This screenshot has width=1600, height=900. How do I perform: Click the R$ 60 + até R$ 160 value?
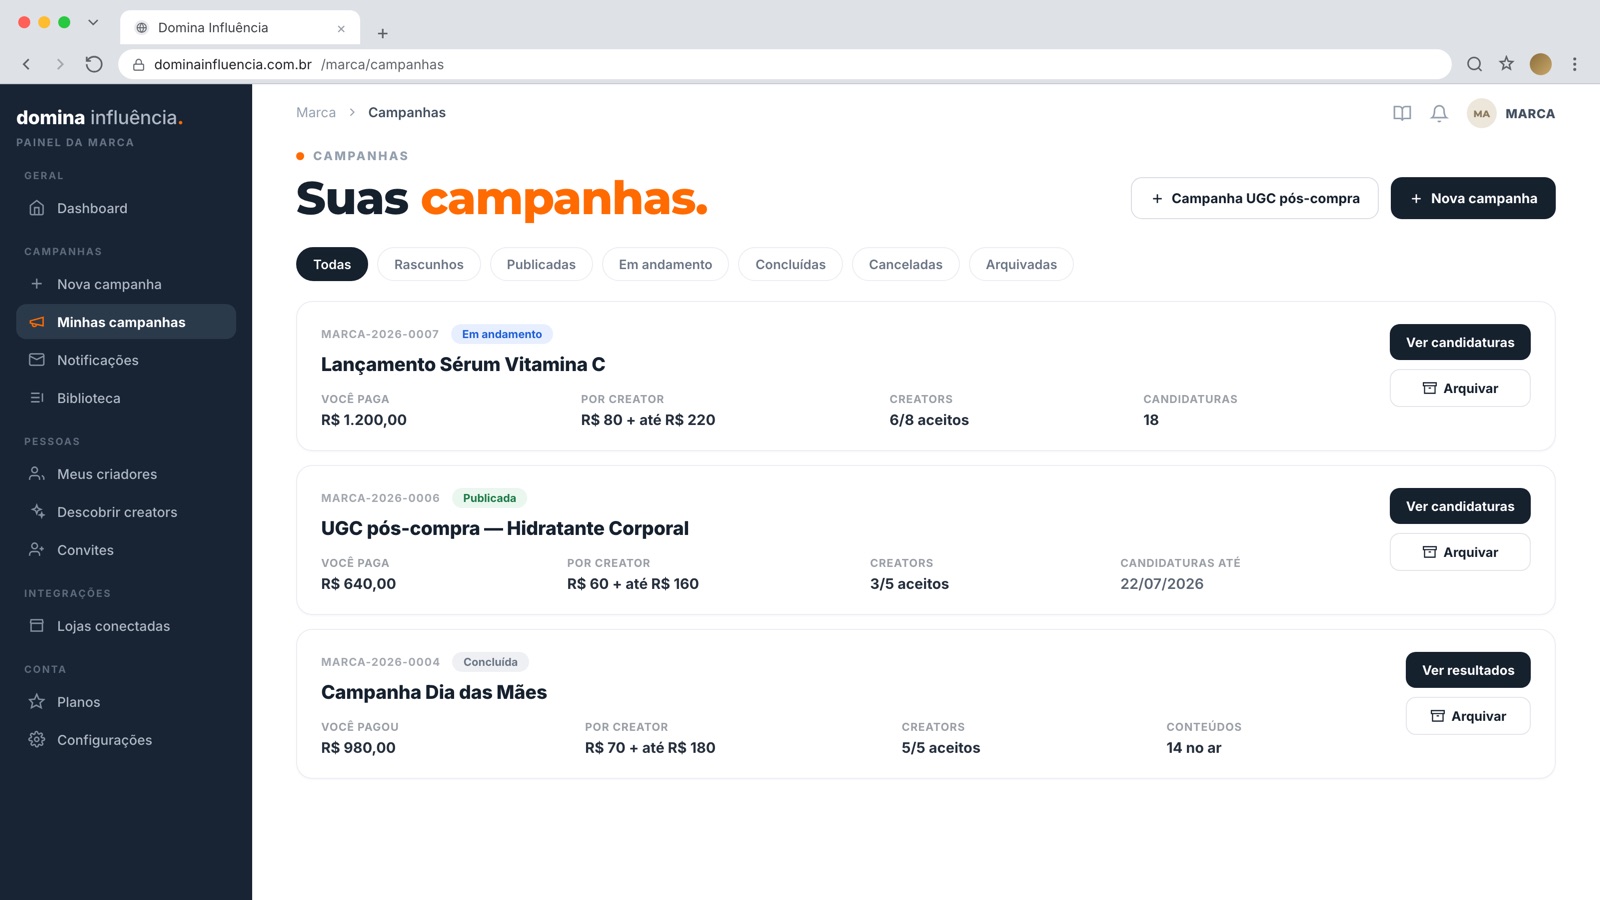(x=633, y=584)
